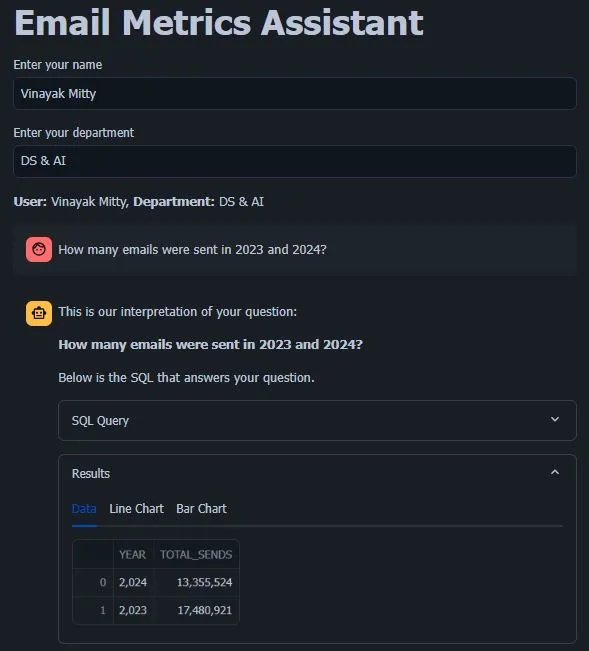The image size is (589, 651).
Task: Click the 2,023 year cell
Action: point(133,610)
